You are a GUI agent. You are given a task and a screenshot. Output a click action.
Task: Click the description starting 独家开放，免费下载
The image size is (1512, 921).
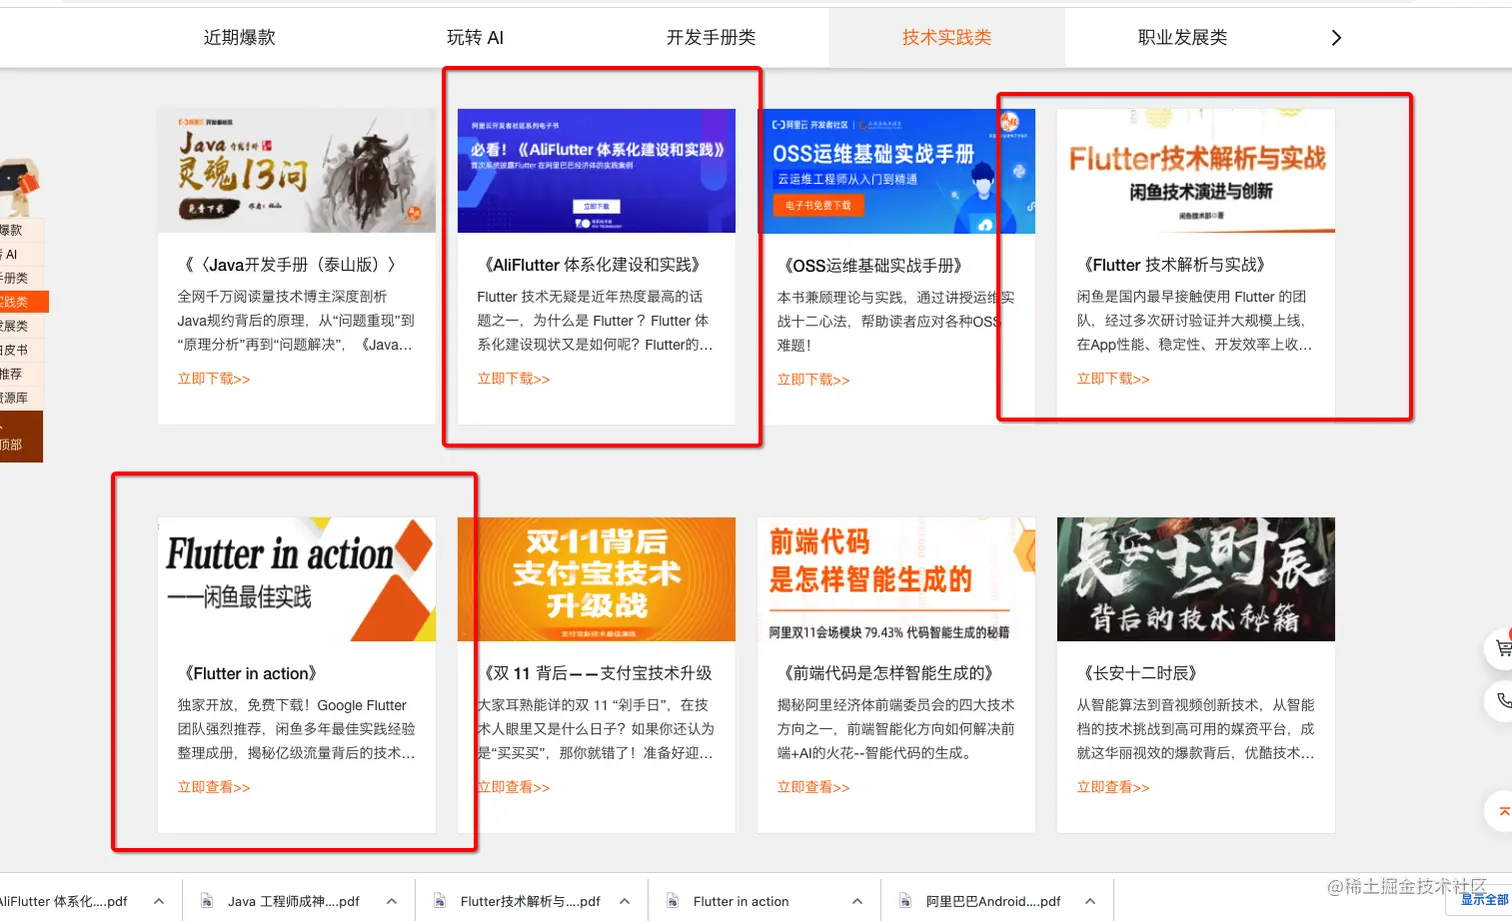coord(297,729)
